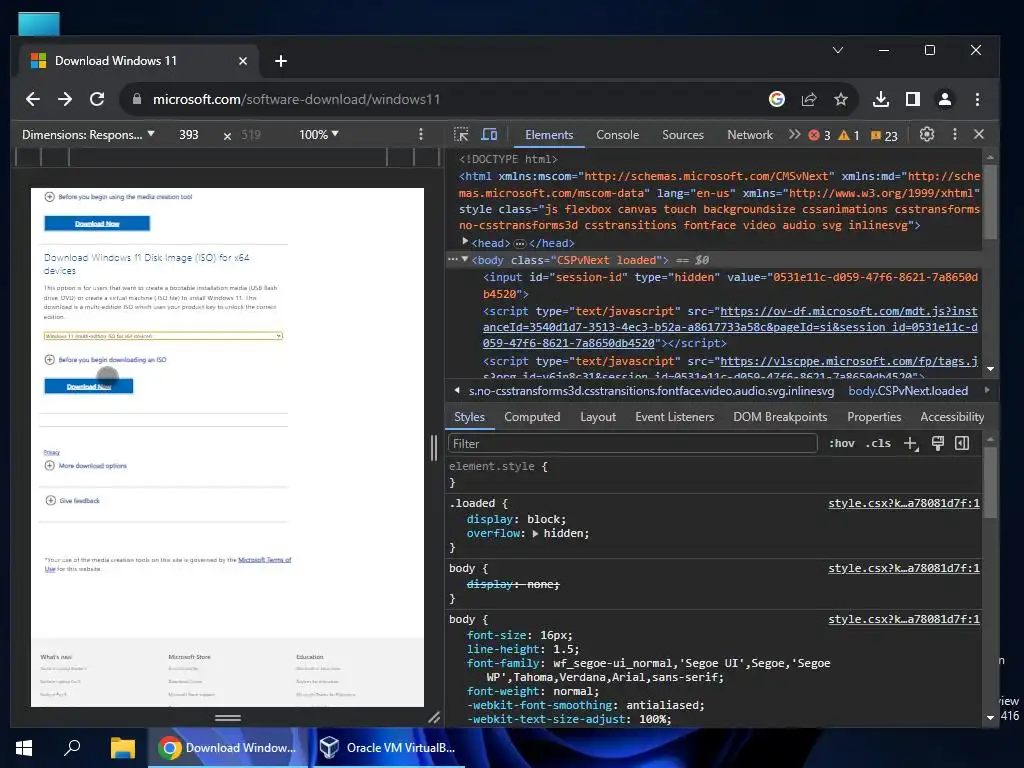This screenshot has width=1024, height=768.
Task: Go forward with the browser forward arrow
Action: tap(65, 99)
